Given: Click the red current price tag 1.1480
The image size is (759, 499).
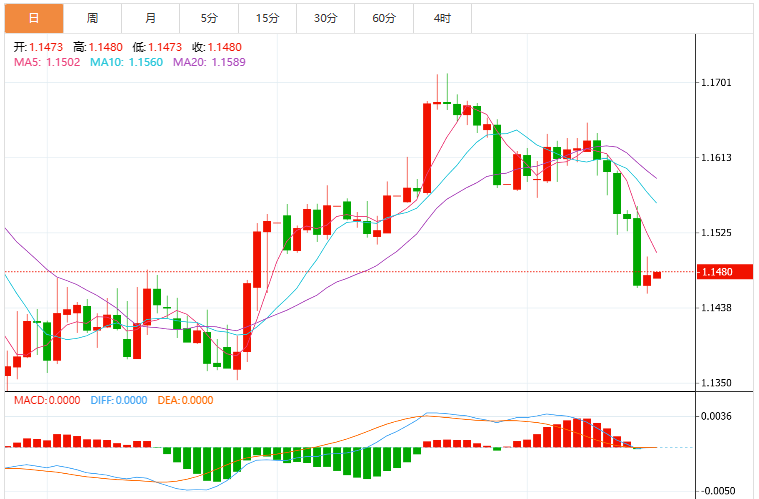Looking at the screenshot, I should tap(725, 272).
